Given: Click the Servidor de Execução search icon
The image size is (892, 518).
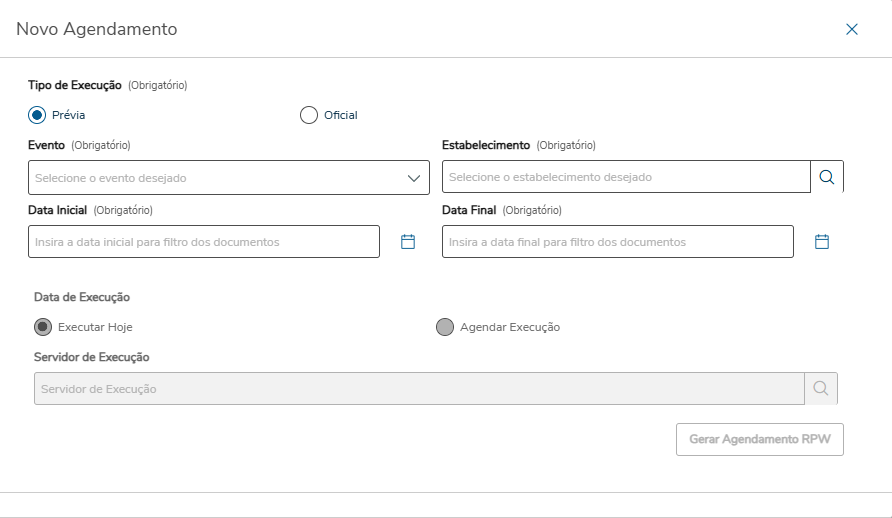Looking at the screenshot, I should tap(820, 389).
